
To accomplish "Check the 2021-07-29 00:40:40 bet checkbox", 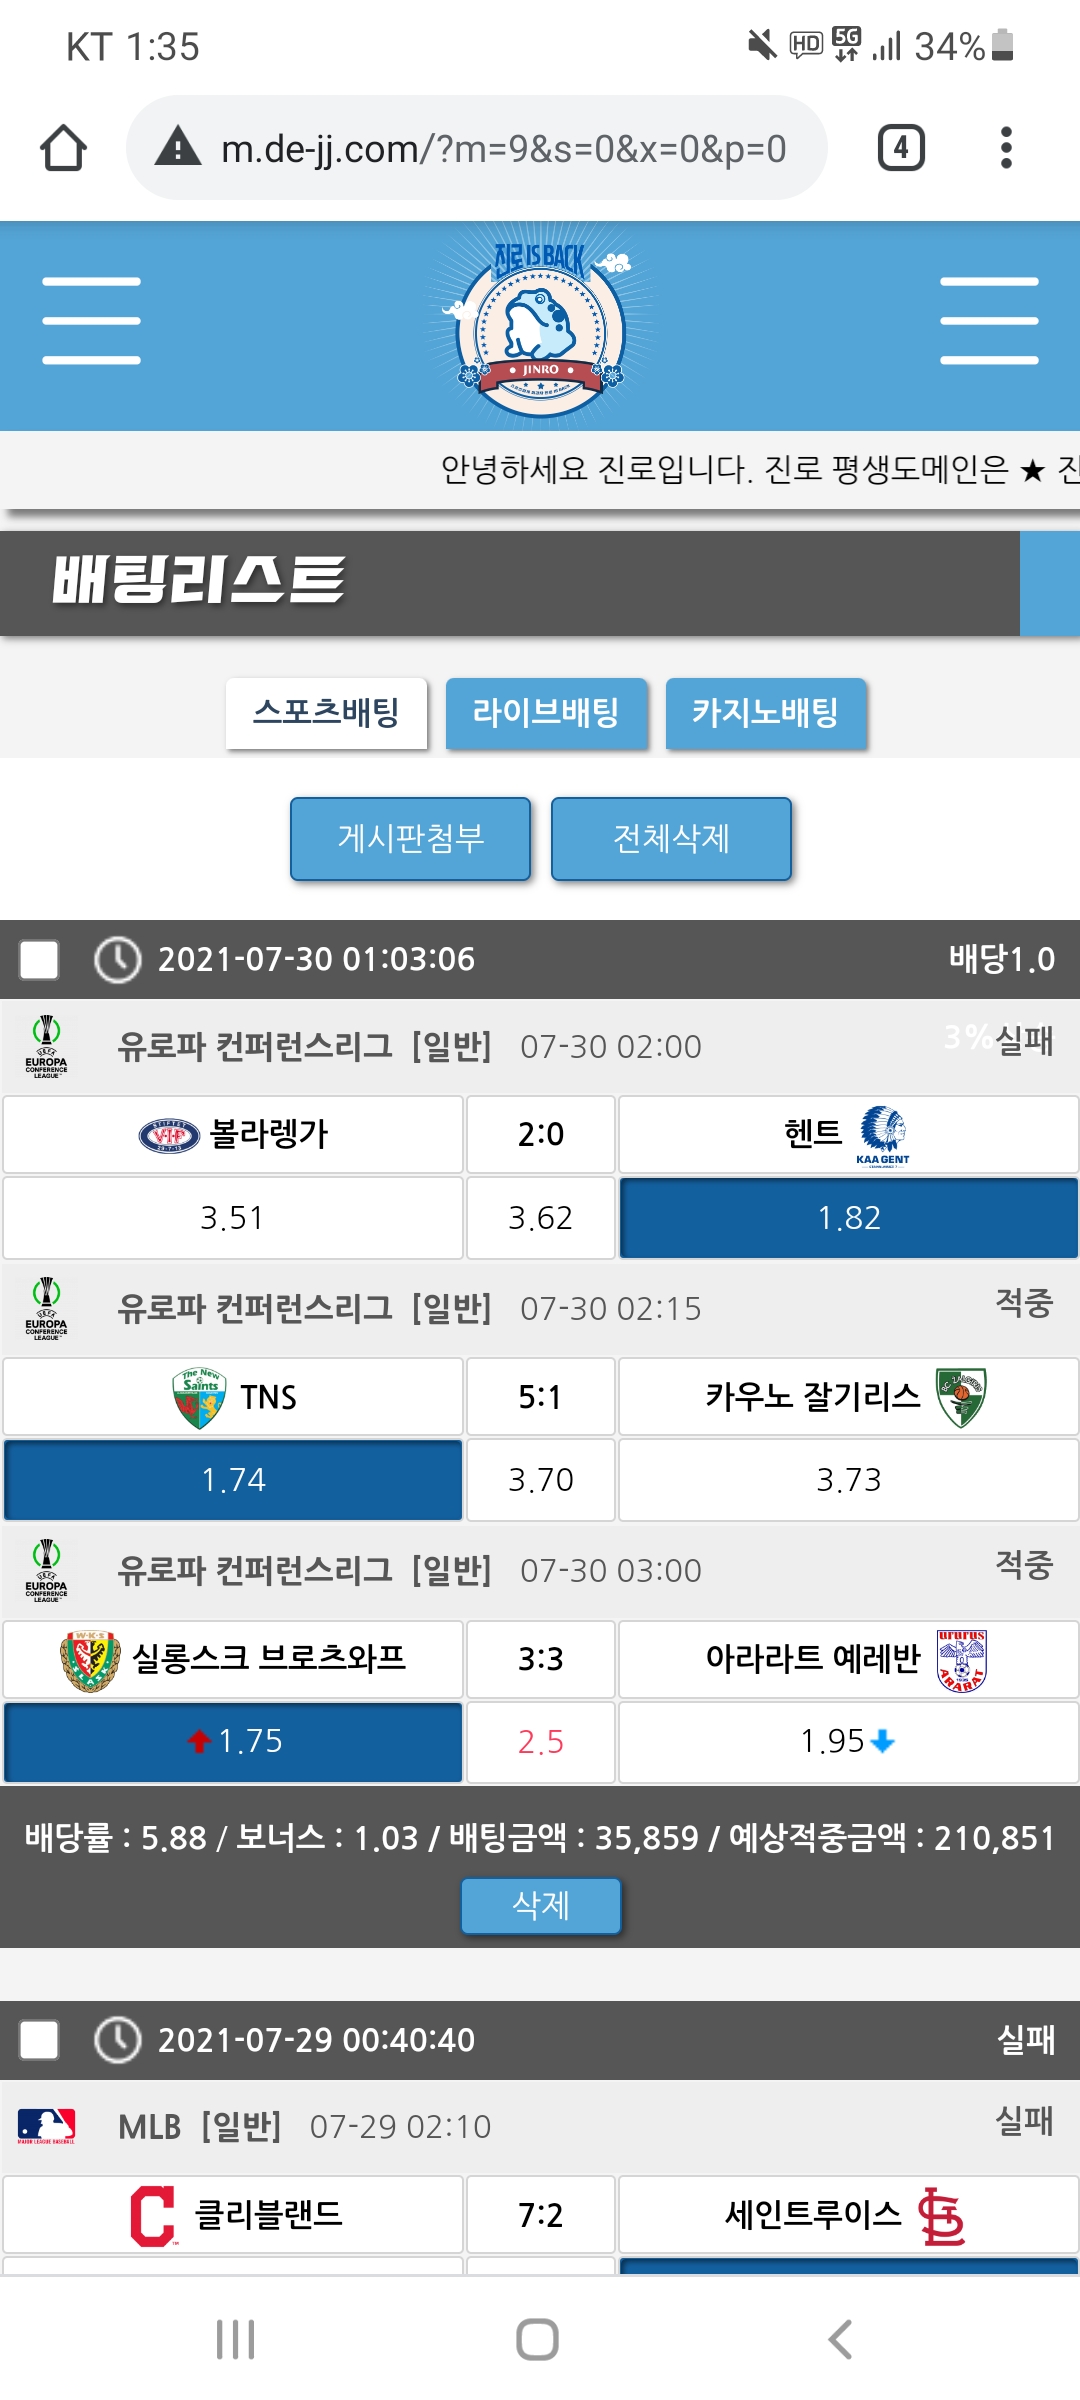I will tap(39, 2040).
